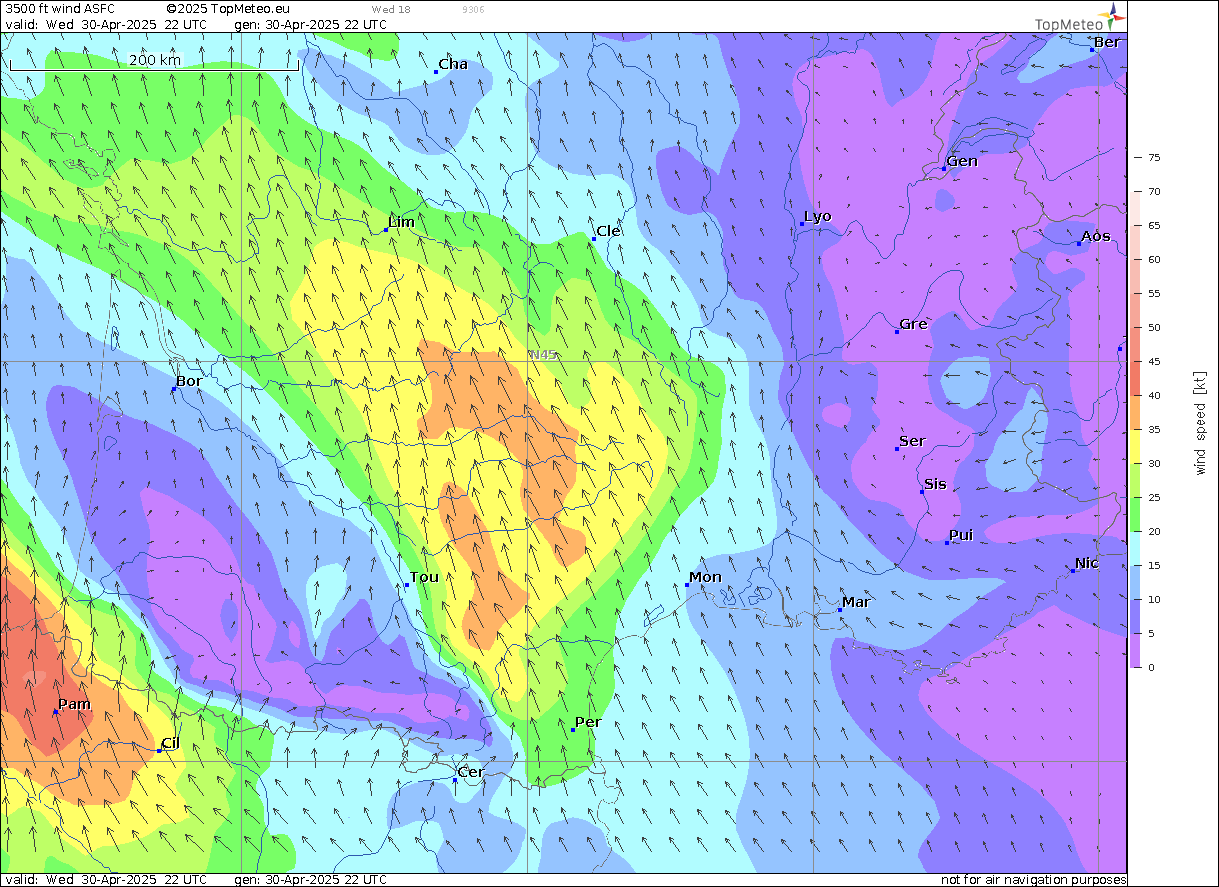Select the "Pam" city label
This screenshot has width=1219, height=887.
click(x=74, y=704)
